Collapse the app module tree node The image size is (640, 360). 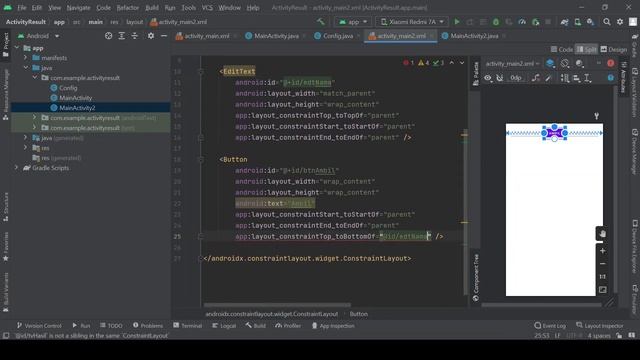17,48
